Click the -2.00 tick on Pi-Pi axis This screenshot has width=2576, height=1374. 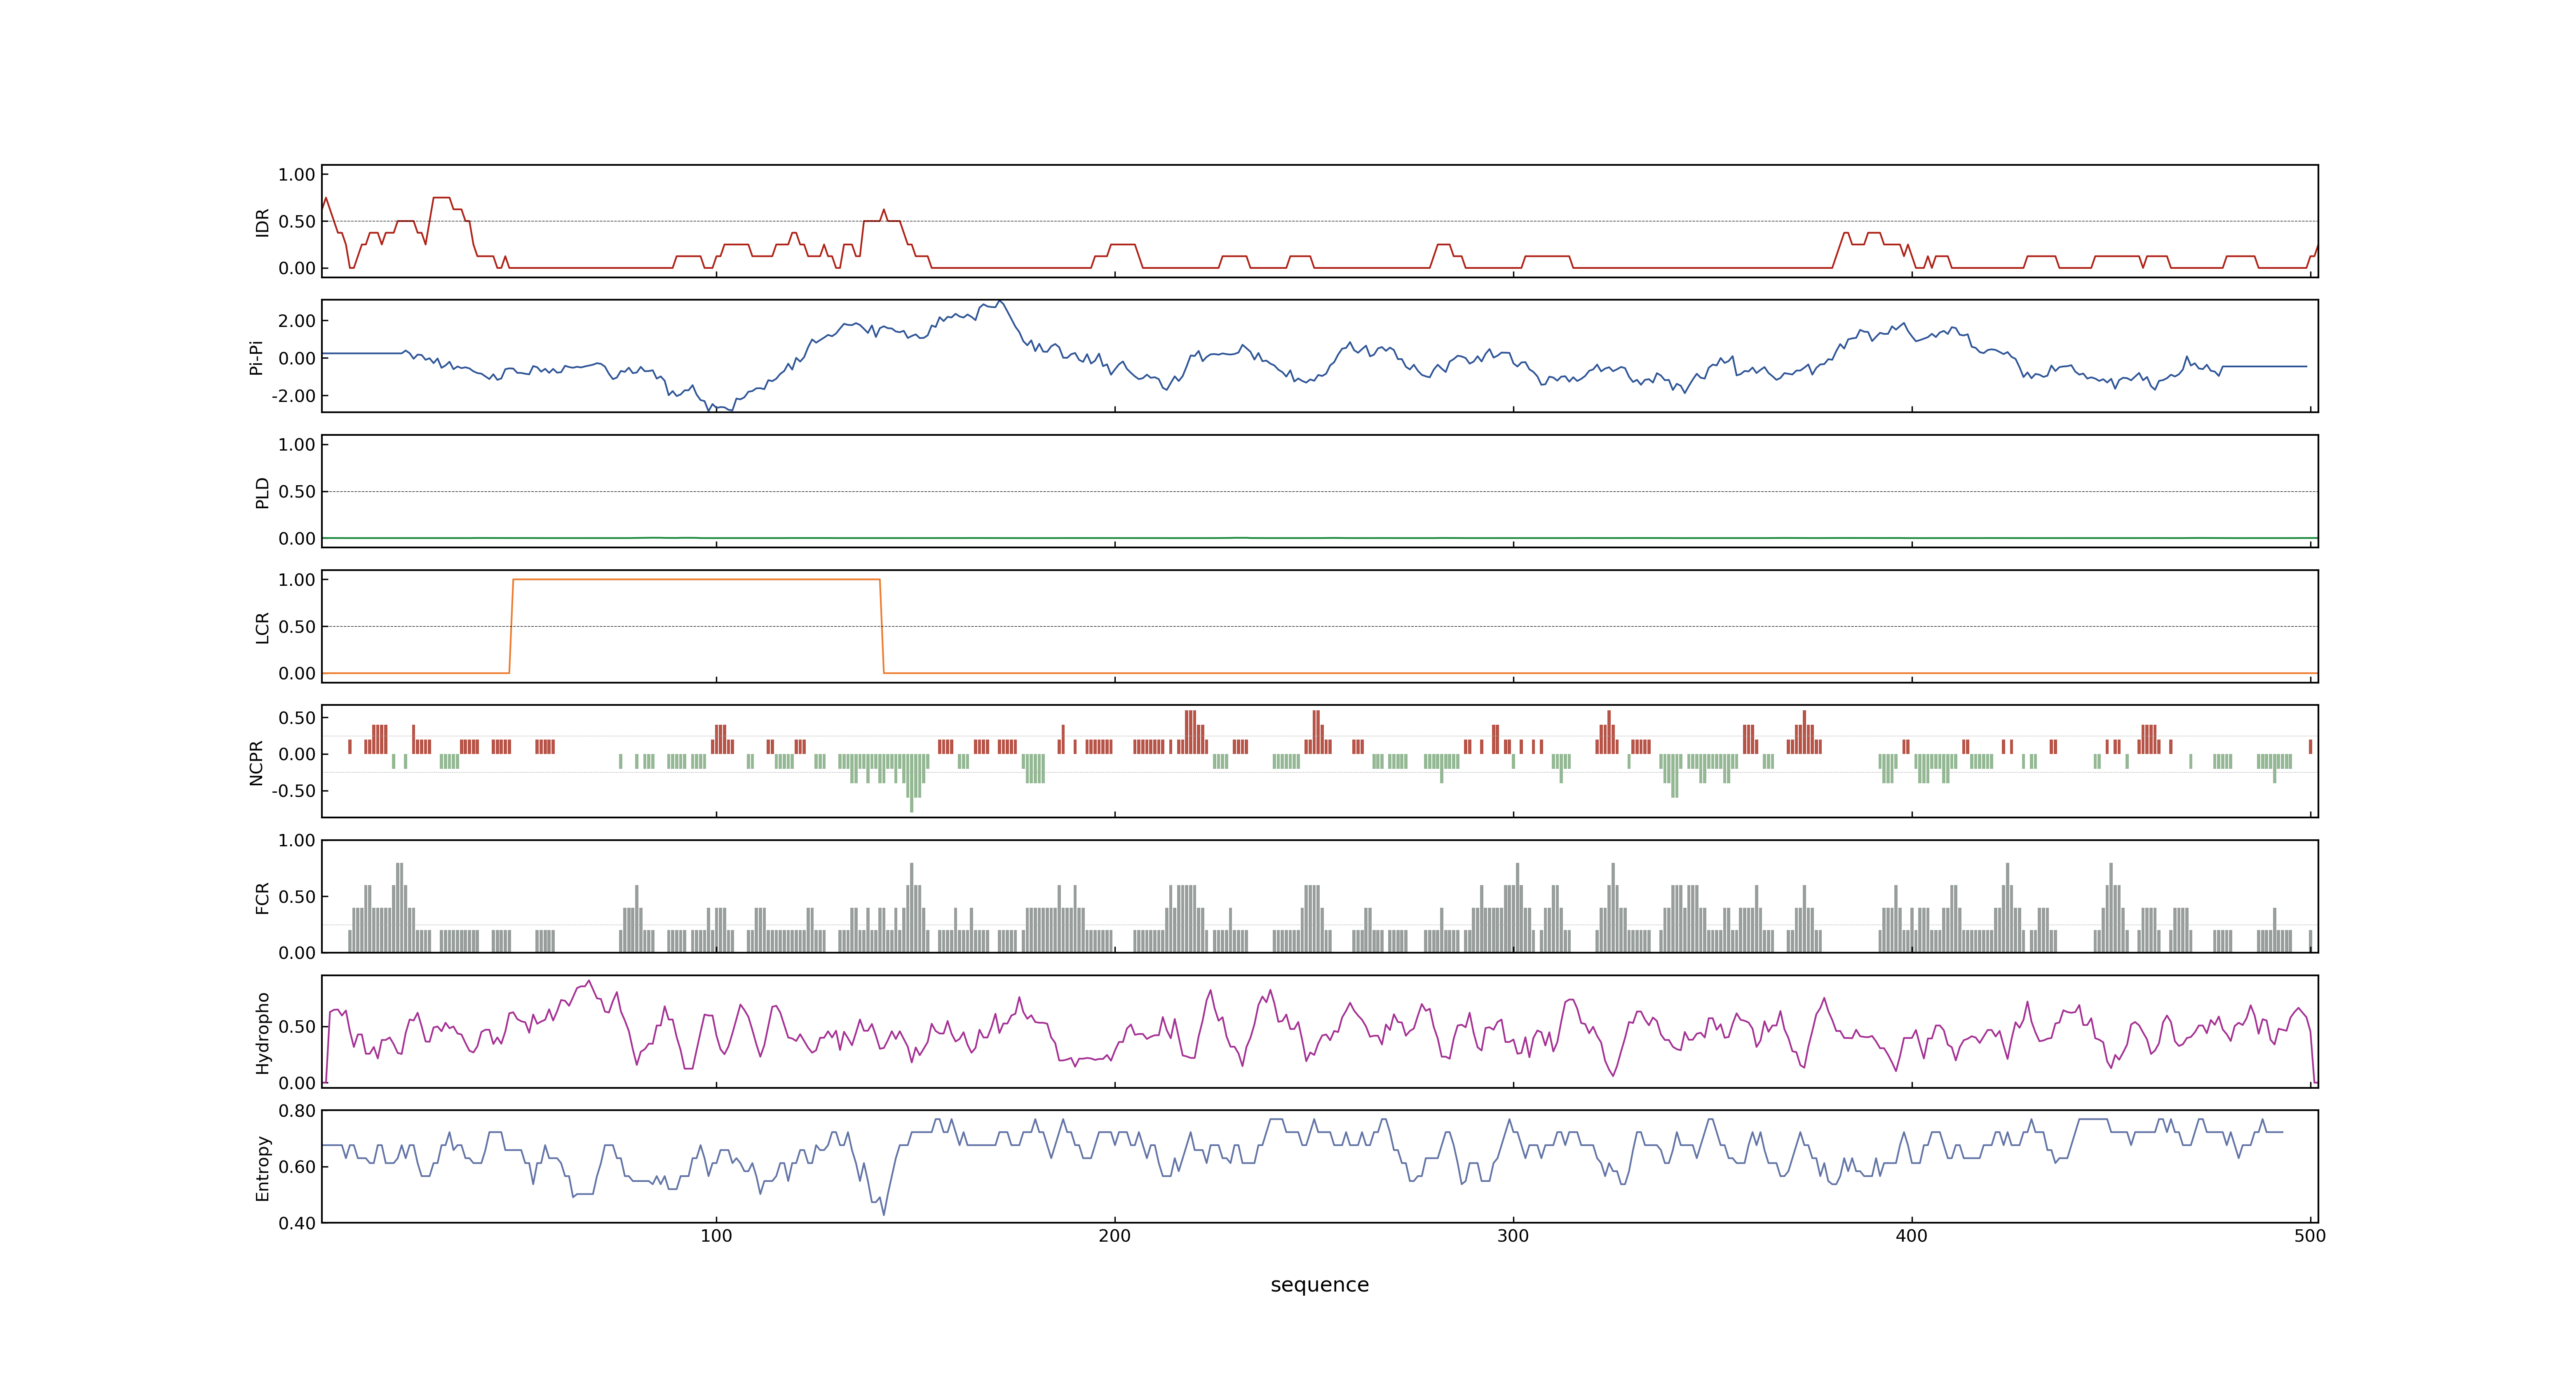293,396
